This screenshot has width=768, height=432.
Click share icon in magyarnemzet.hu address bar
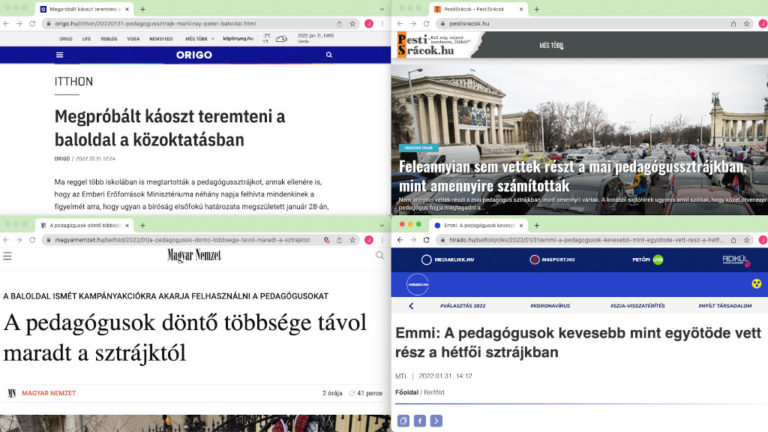point(339,240)
